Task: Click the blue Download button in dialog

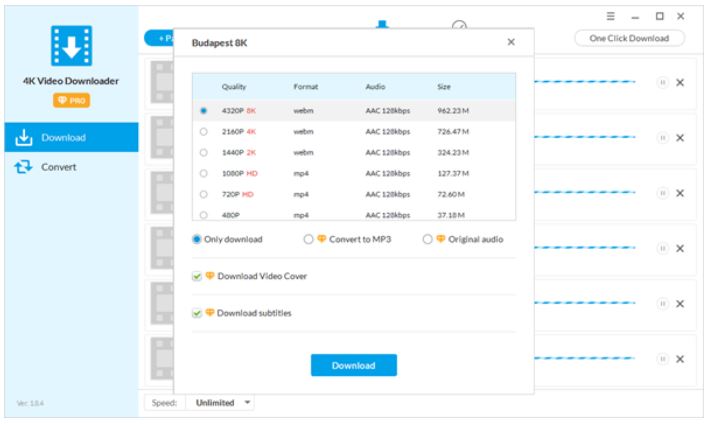Action: pyautogui.click(x=354, y=365)
